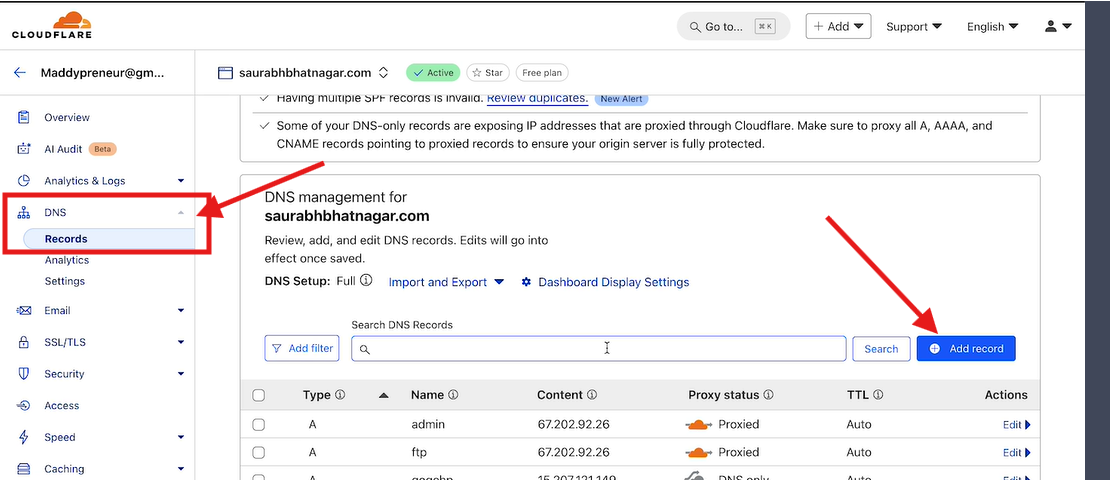Click the Email envelope icon

24,310
